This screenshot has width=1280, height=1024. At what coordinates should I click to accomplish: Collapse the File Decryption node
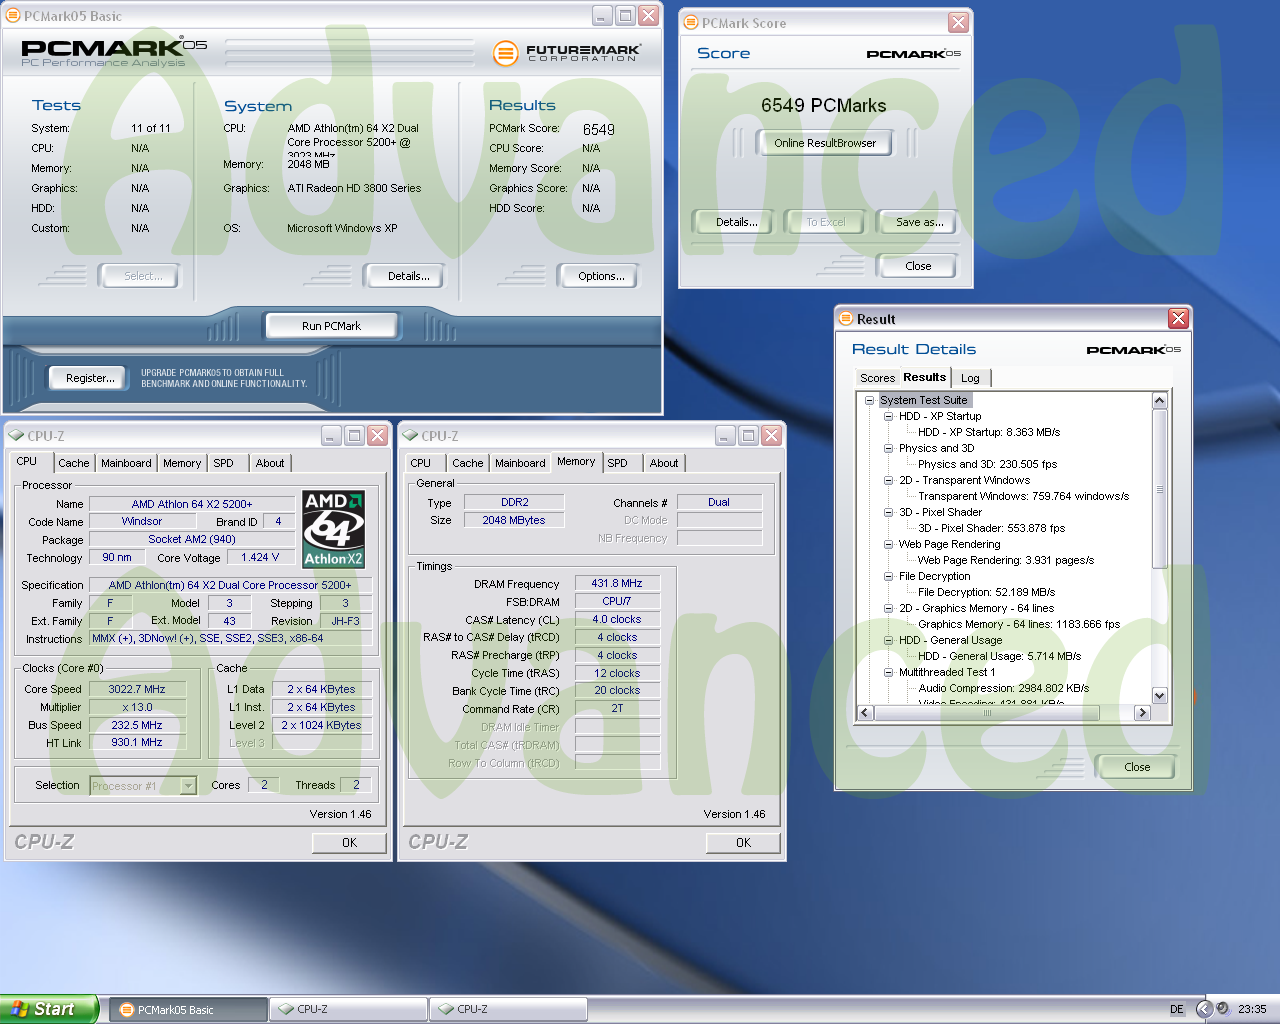pyautogui.click(x=888, y=576)
